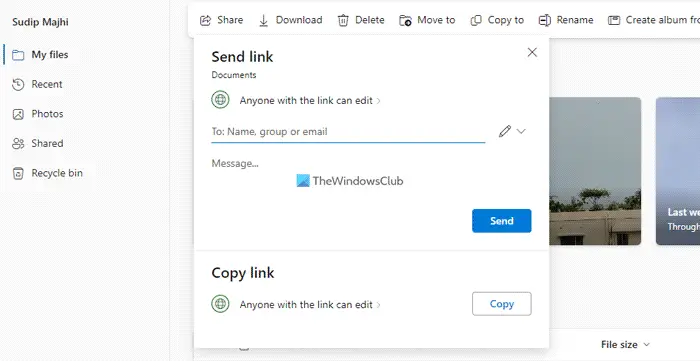The height and width of the screenshot is (361, 700).
Task: Close the Send link dialog
Action: click(532, 52)
